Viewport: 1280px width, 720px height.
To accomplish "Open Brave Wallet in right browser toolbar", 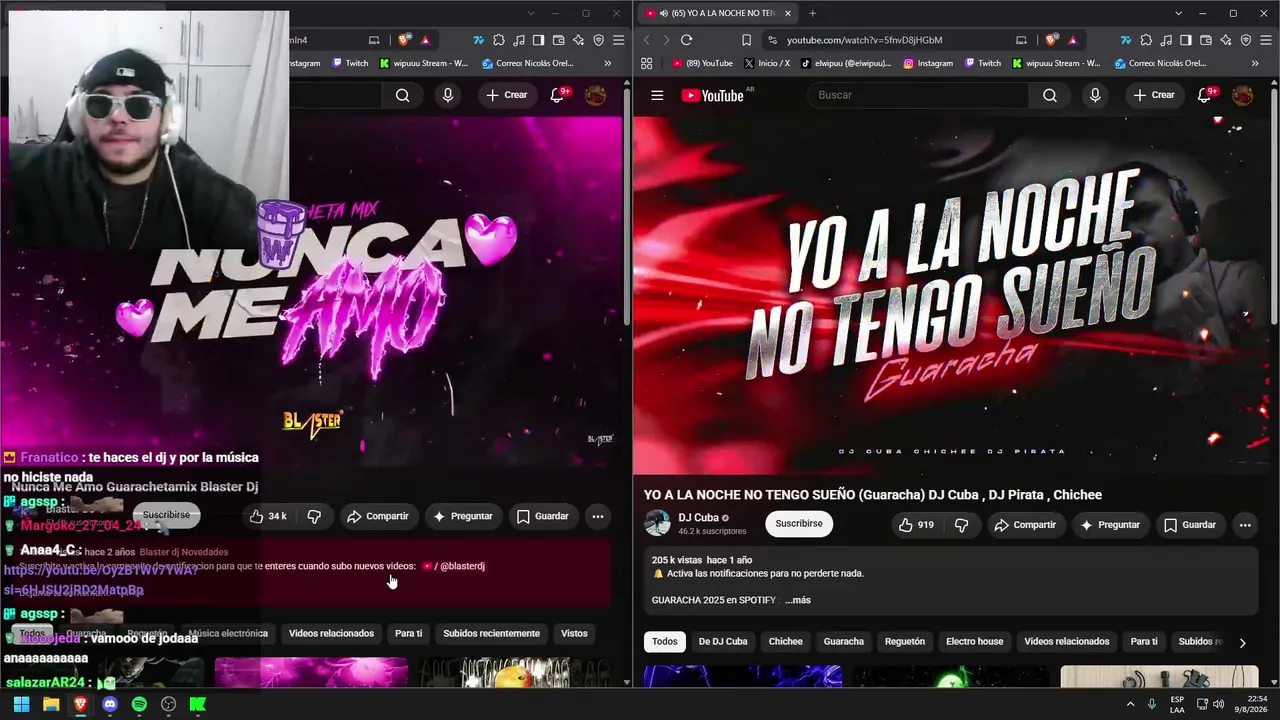I will (x=1206, y=40).
